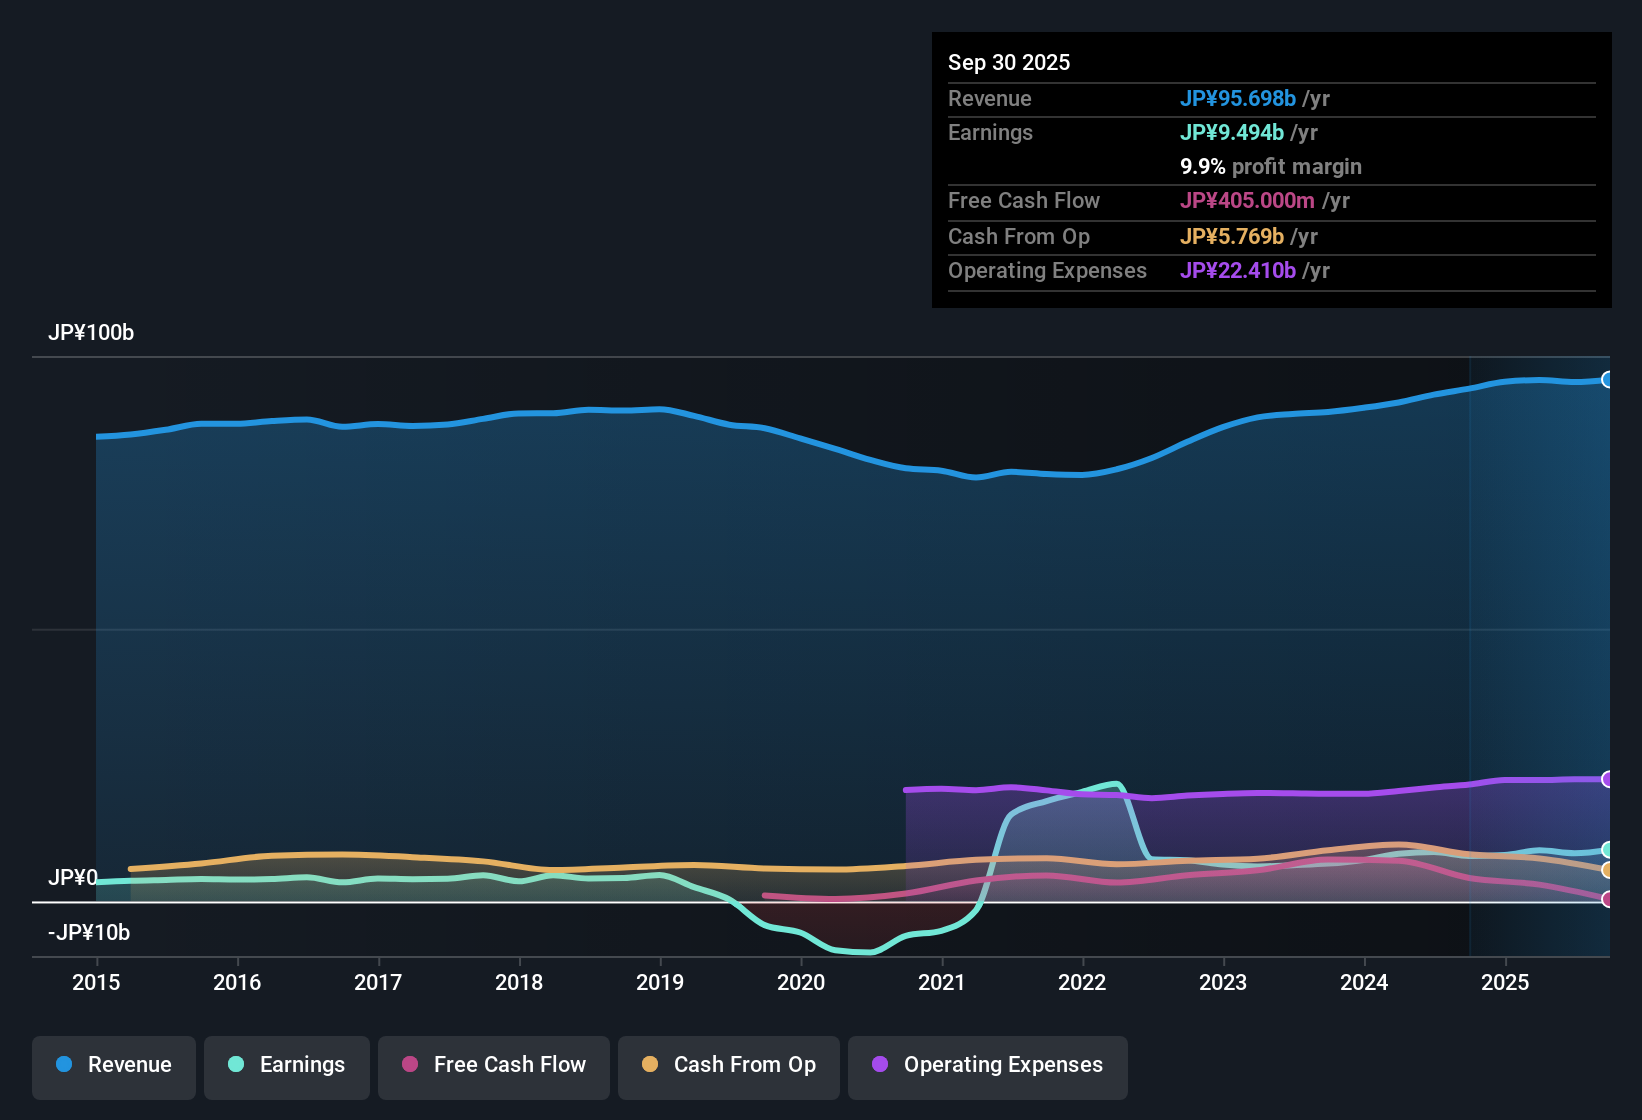Click the 2025 x-axis year label
Viewport: 1642px width, 1120px height.
click(x=1505, y=983)
